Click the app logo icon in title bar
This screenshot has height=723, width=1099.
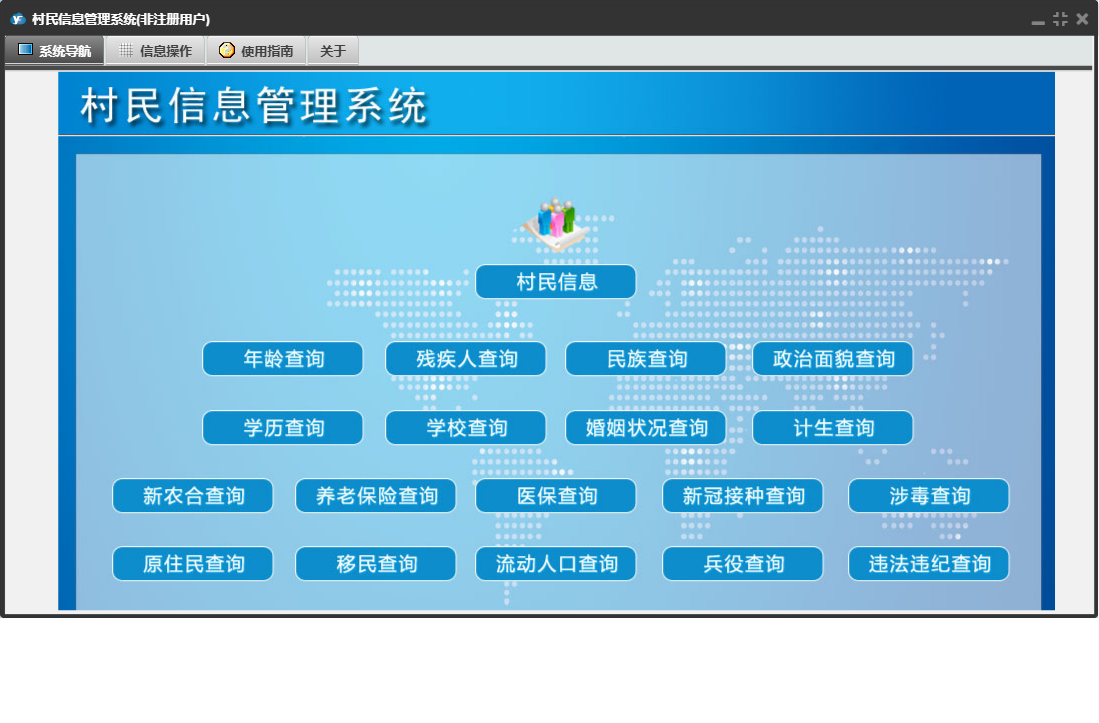(x=17, y=19)
